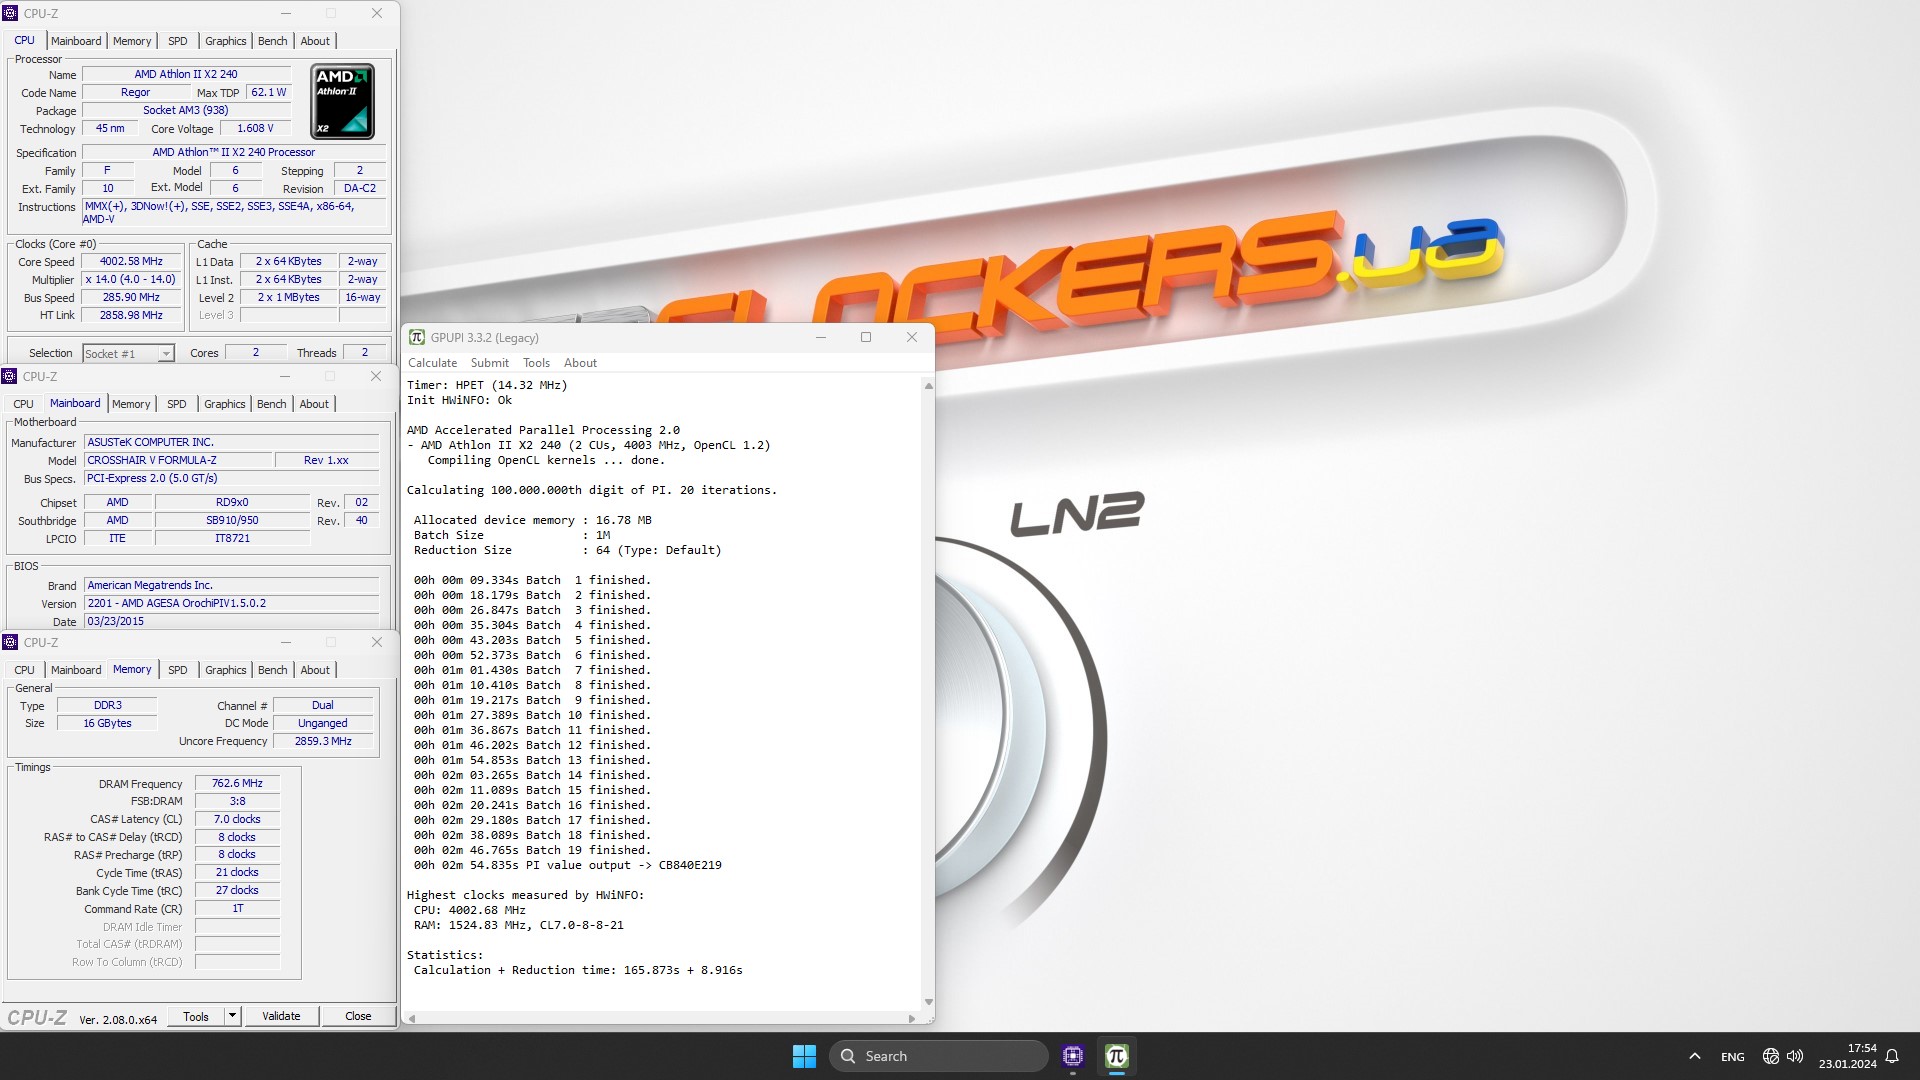
Task: Click the Batch 10 finished line in GPUPI
Action: pos(532,715)
